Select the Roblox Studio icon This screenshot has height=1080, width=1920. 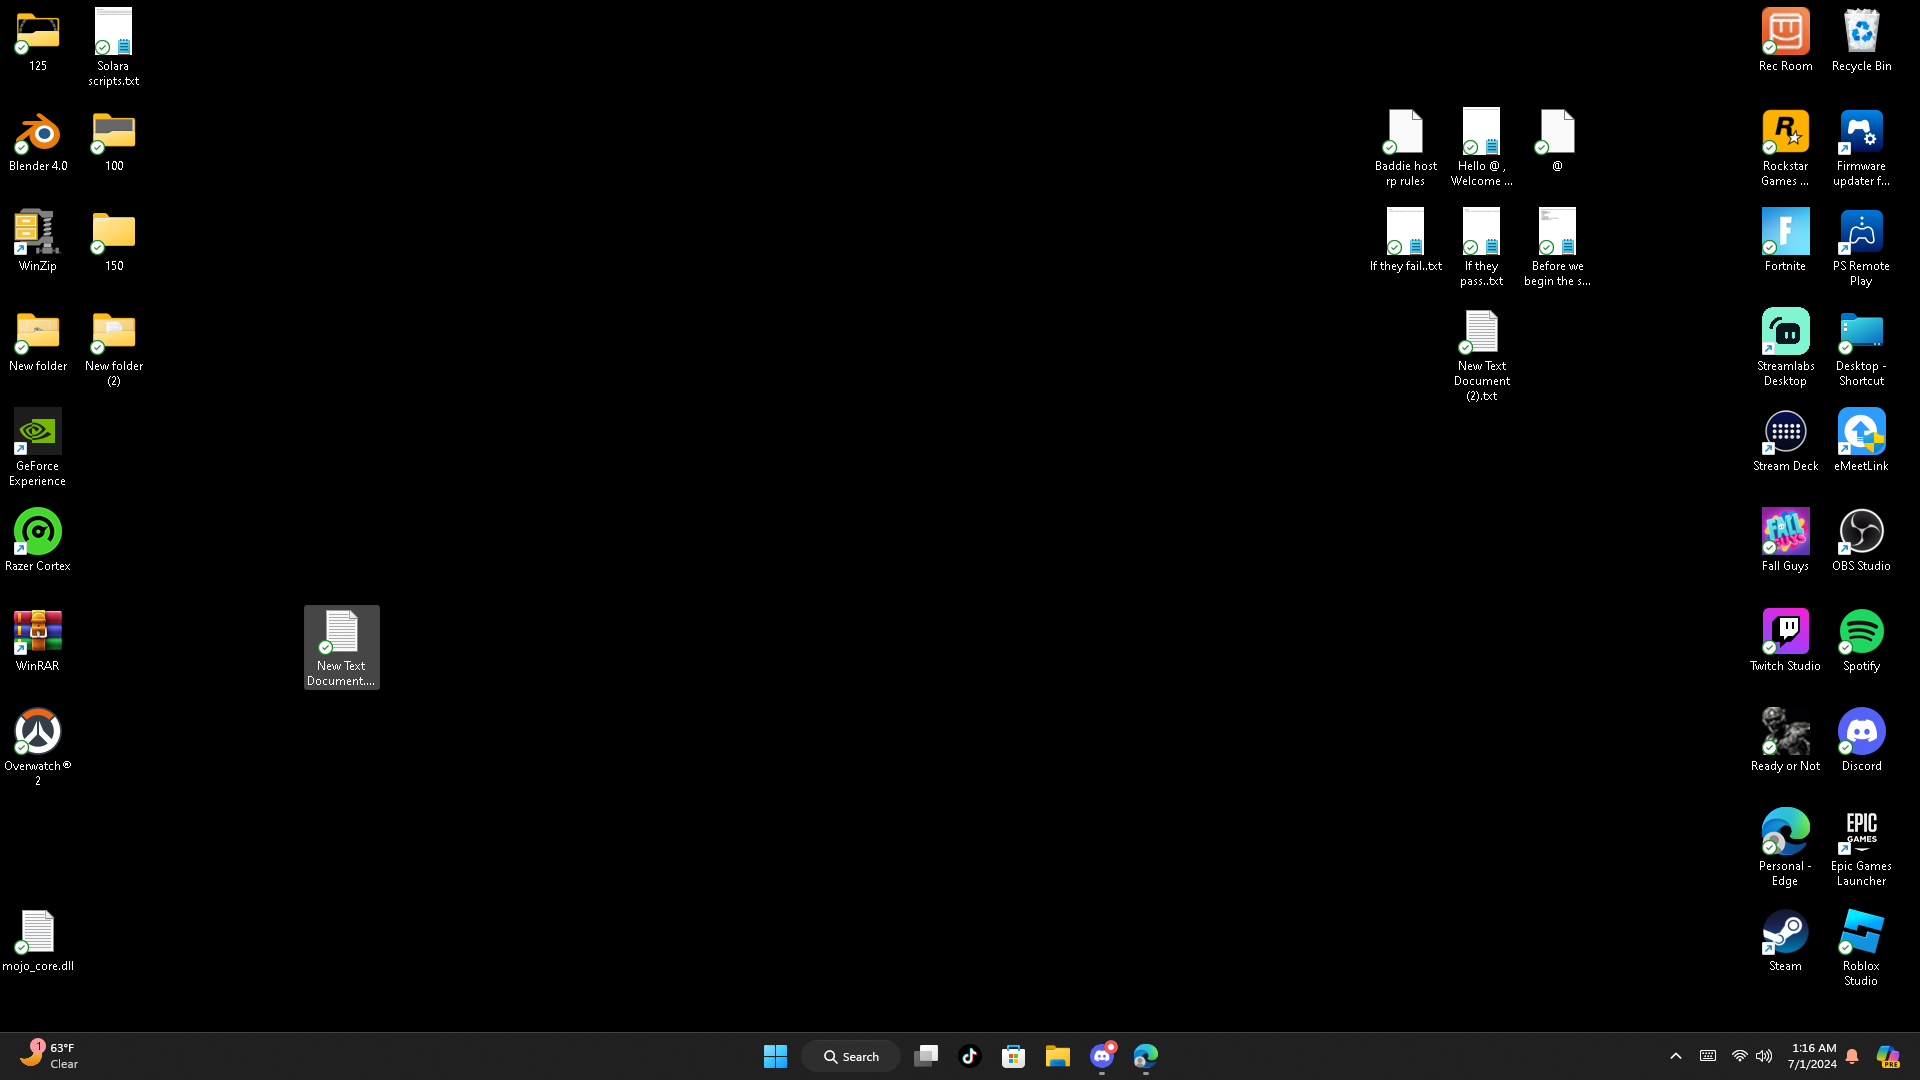click(x=1862, y=948)
